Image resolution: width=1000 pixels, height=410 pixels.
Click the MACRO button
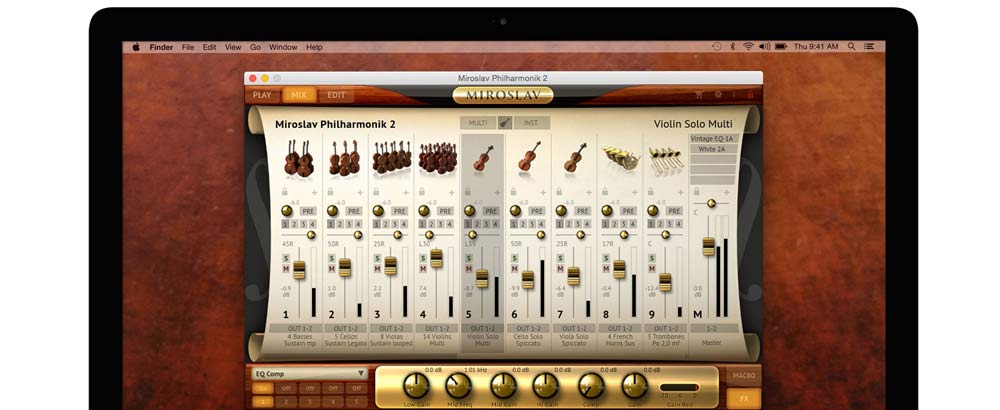(x=744, y=375)
